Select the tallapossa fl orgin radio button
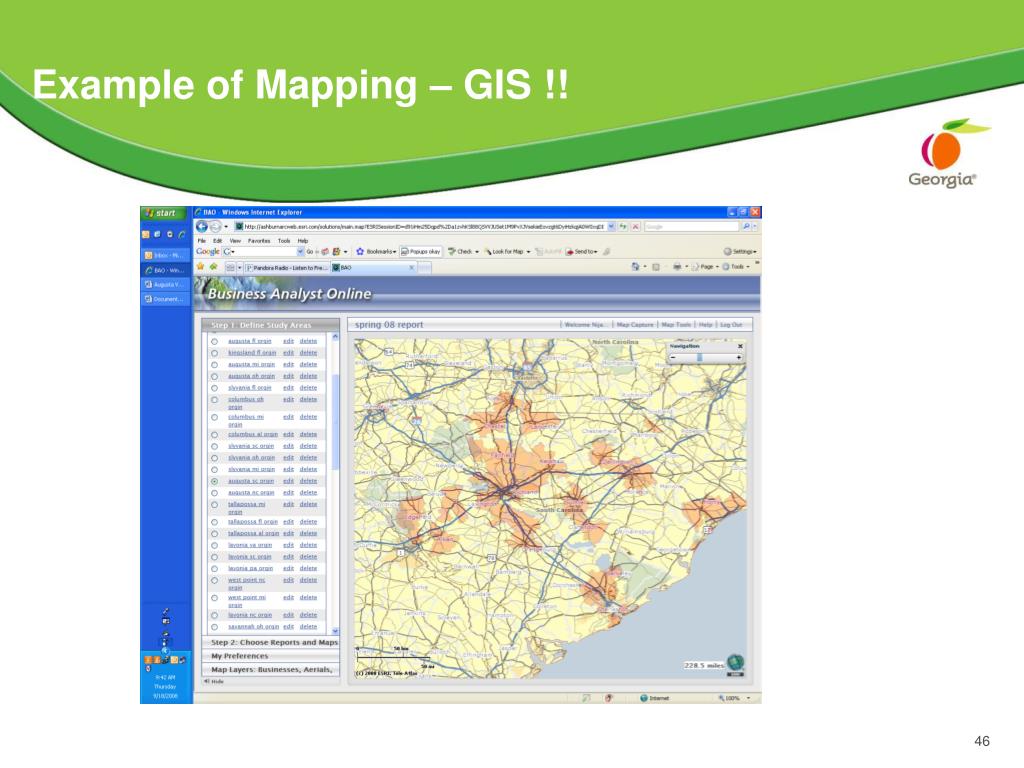The height and width of the screenshot is (768, 1024). tap(214, 522)
